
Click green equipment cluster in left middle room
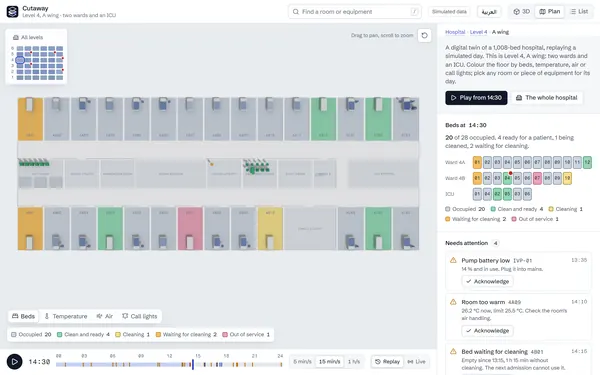(34, 163)
